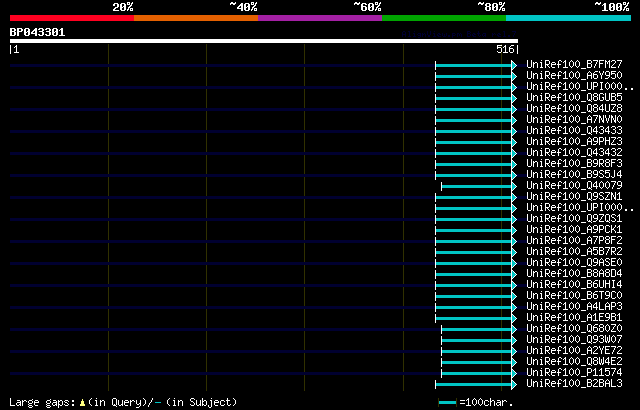Click the arrowhead ending the UniRef100_Q43433 alignment
This screenshot has width=640, height=410.
514,131
